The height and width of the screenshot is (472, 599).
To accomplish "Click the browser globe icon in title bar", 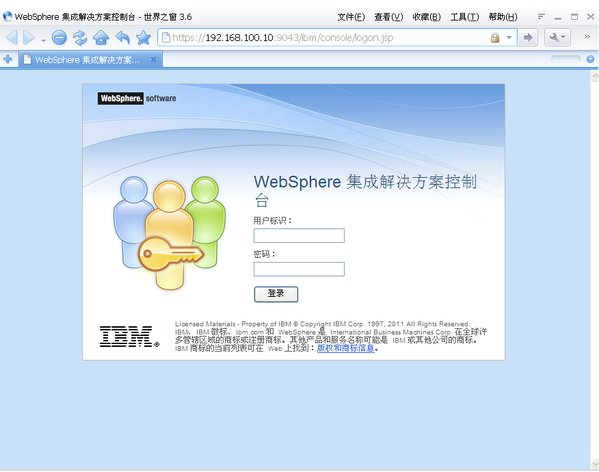I will pos(7,16).
